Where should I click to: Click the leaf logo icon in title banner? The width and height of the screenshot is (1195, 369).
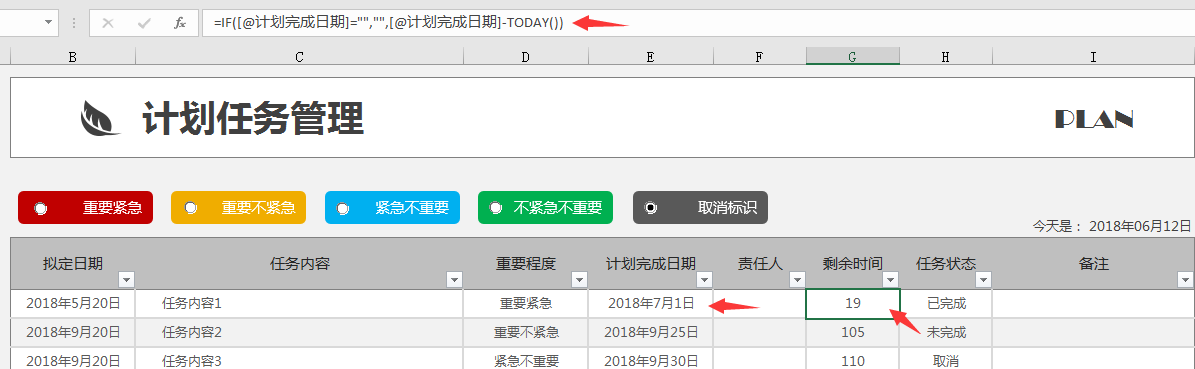pyautogui.click(x=100, y=118)
